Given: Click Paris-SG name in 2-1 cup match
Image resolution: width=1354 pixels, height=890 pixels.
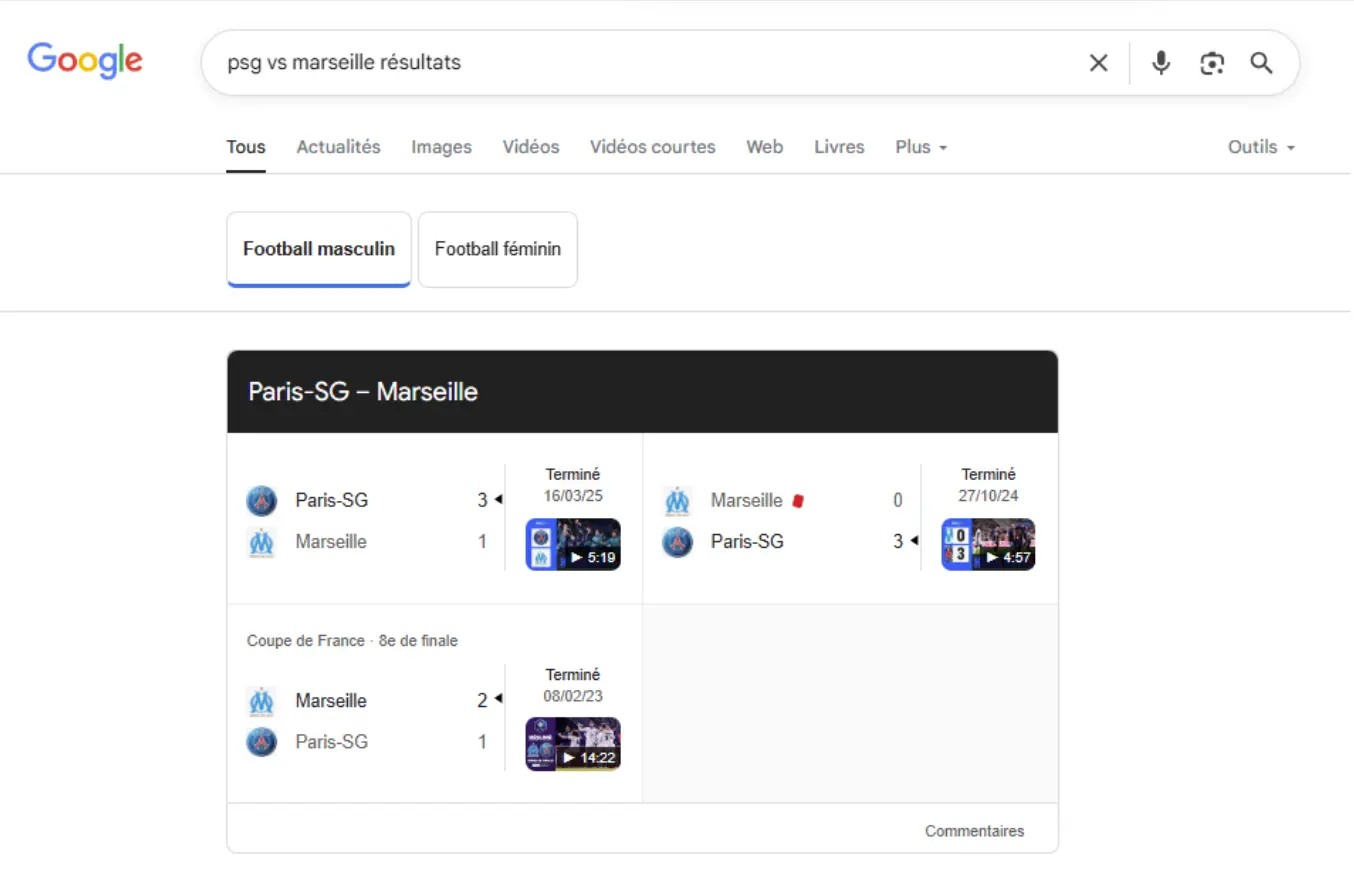Looking at the screenshot, I should pyautogui.click(x=332, y=742).
